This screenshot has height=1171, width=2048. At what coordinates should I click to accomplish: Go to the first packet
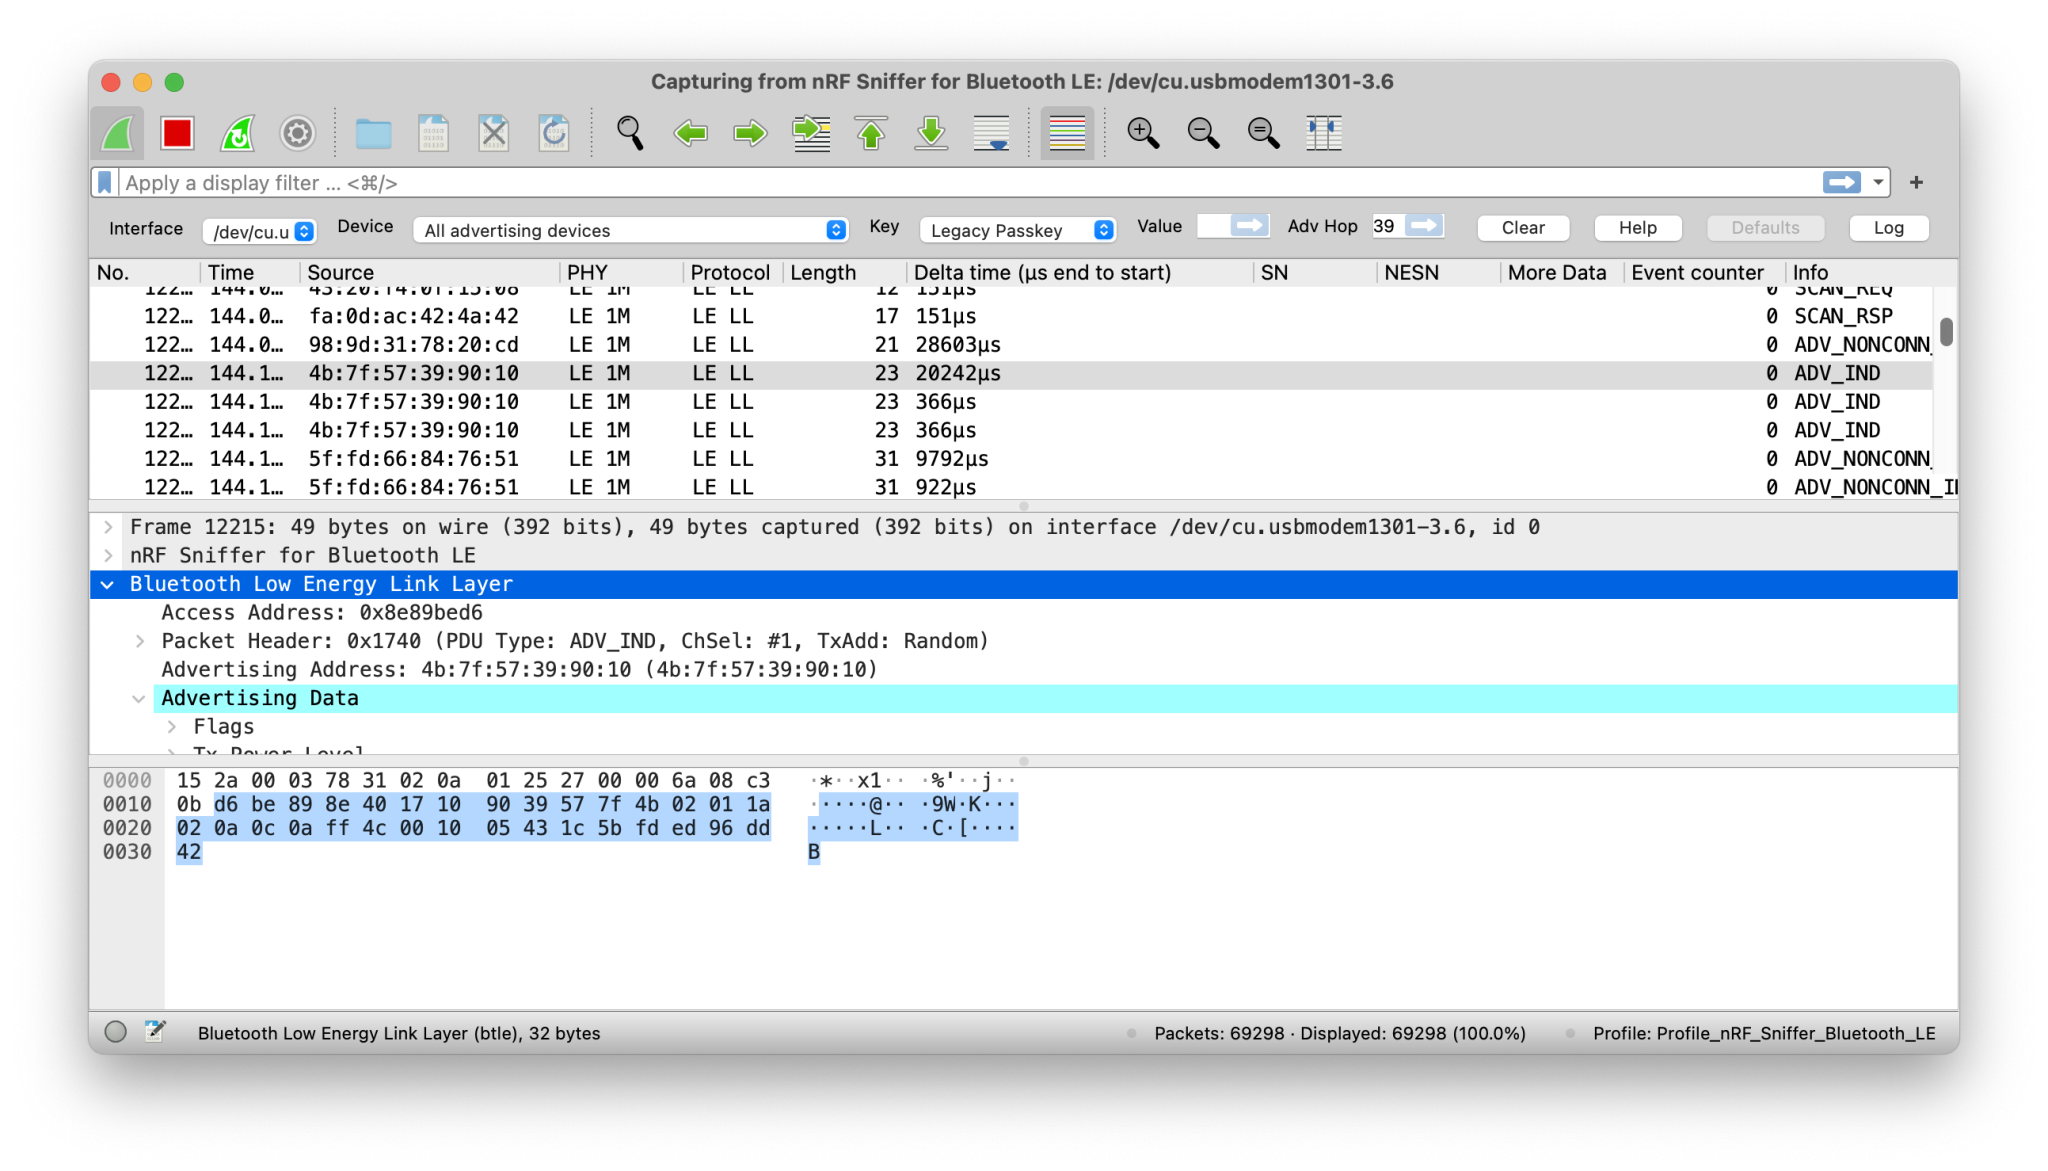[871, 133]
